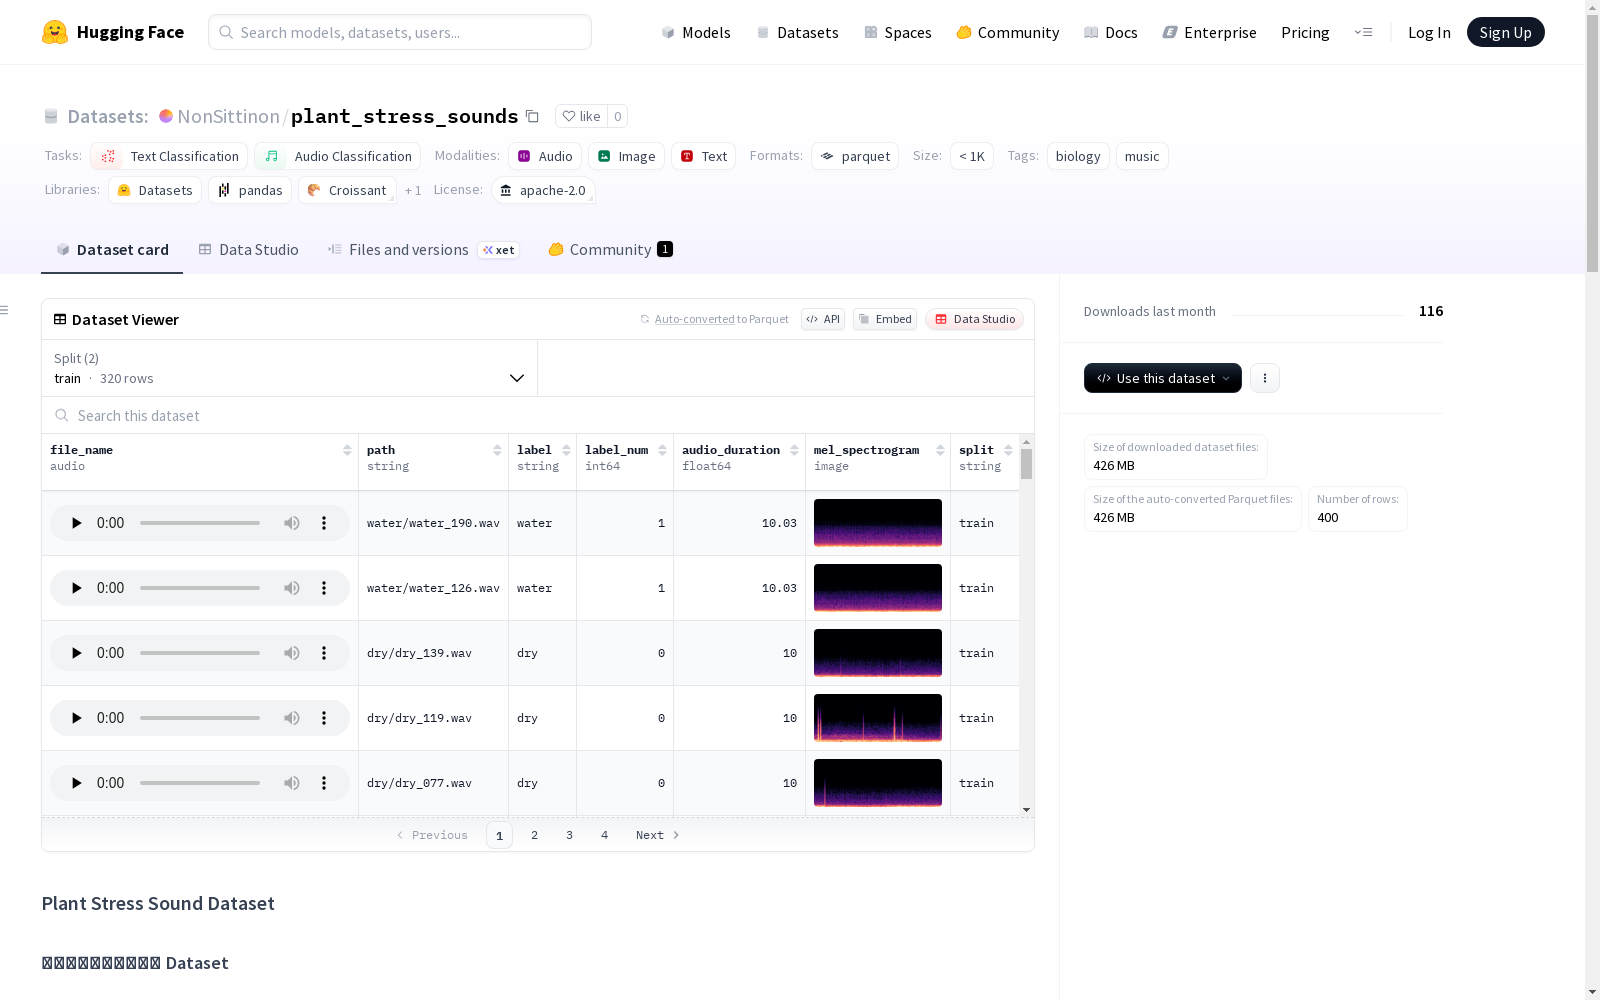Sort by the mel_spectrogram column
This screenshot has height=1000, width=1600.
click(x=940, y=450)
